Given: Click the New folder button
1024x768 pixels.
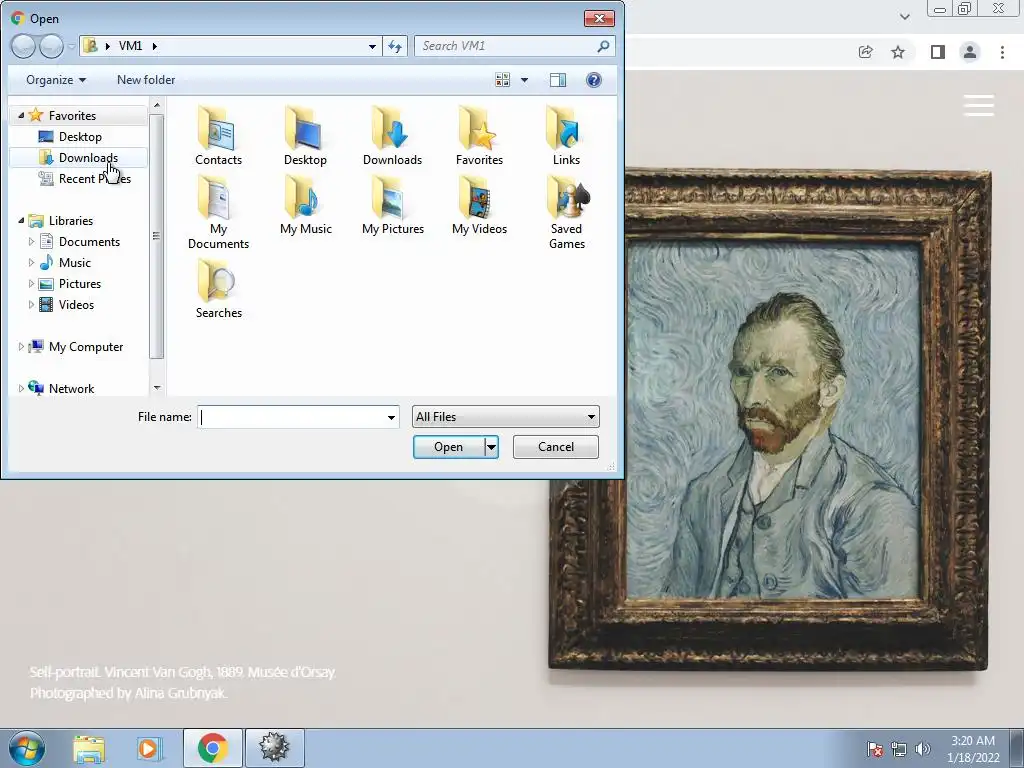Looking at the screenshot, I should click(x=146, y=80).
